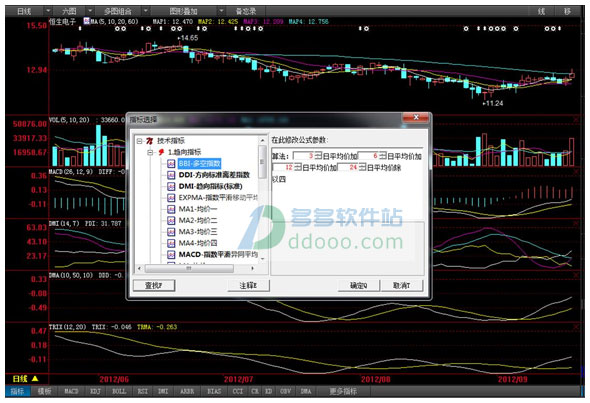Click the DDI indicator's icon

coord(171,175)
